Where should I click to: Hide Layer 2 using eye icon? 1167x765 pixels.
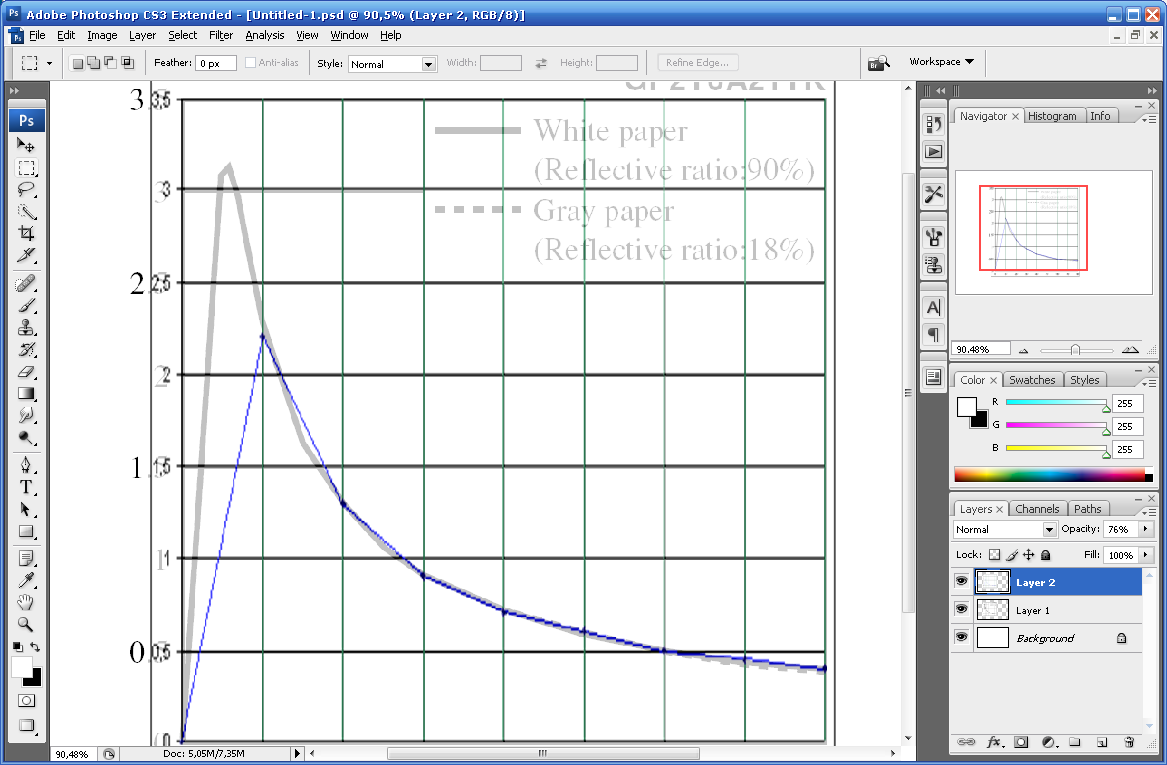(962, 582)
